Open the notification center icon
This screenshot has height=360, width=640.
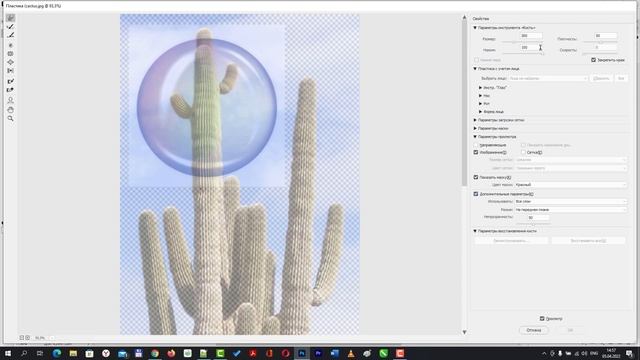coord(629,353)
